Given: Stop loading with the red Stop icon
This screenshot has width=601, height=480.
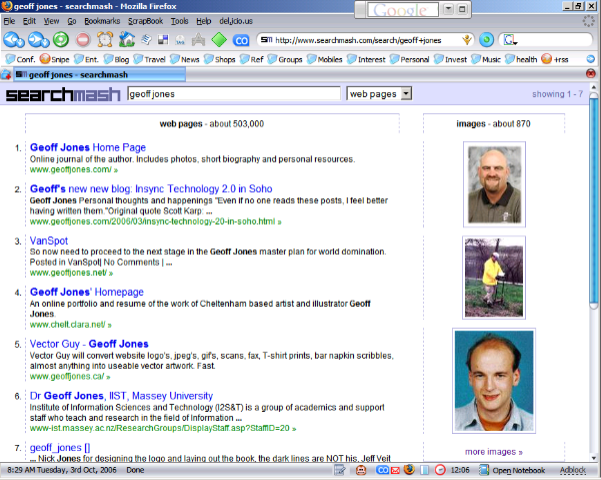Looking at the screenshot, I should (83, 40).
